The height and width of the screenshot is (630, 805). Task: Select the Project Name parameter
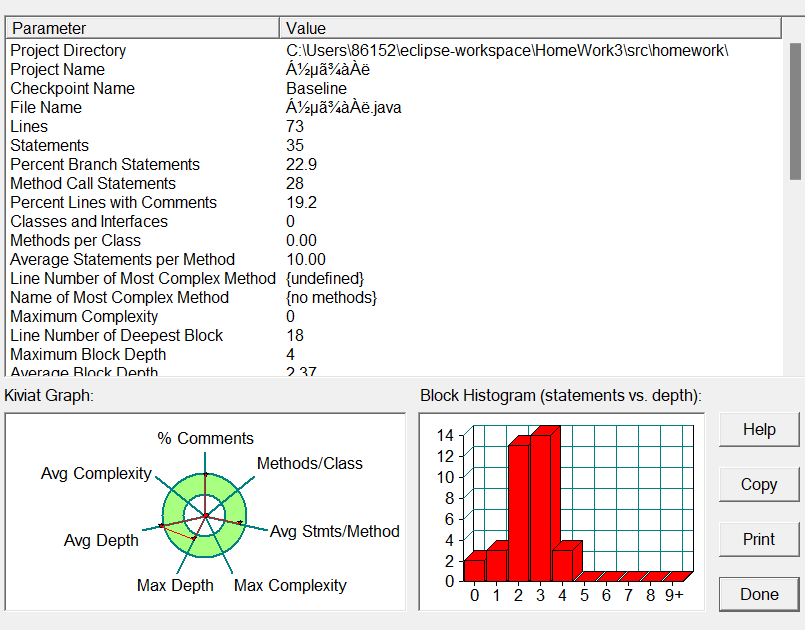tap(58, 69)
